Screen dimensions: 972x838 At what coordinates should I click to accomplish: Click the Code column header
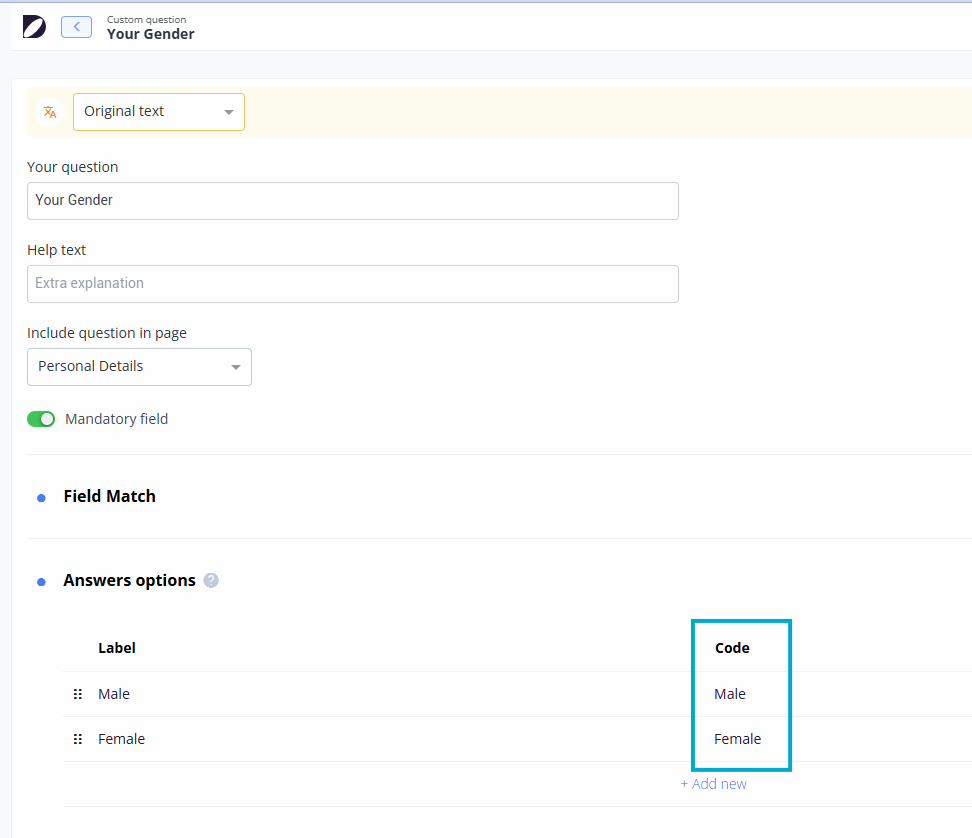coord(732,648)
